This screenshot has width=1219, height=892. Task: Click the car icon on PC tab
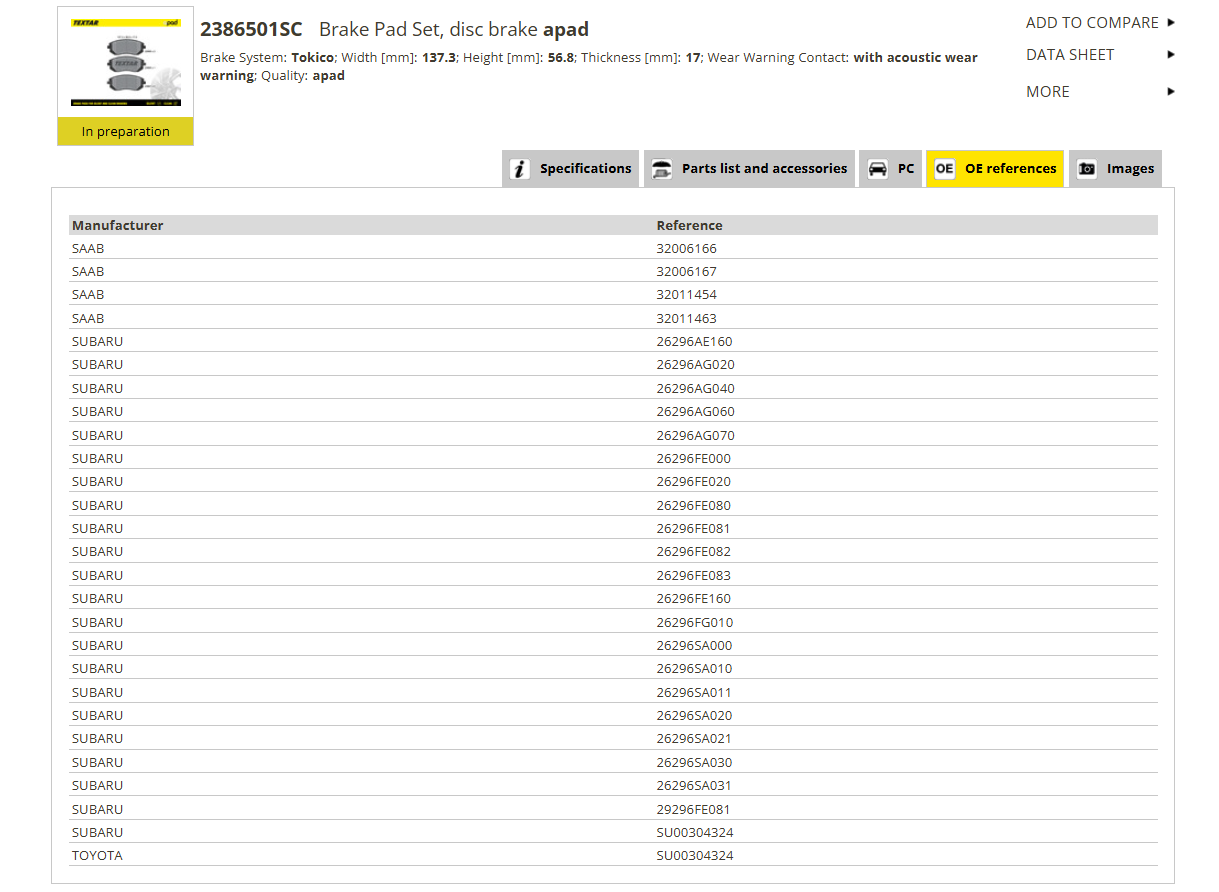pyautogui.click(x=877, y=169)
